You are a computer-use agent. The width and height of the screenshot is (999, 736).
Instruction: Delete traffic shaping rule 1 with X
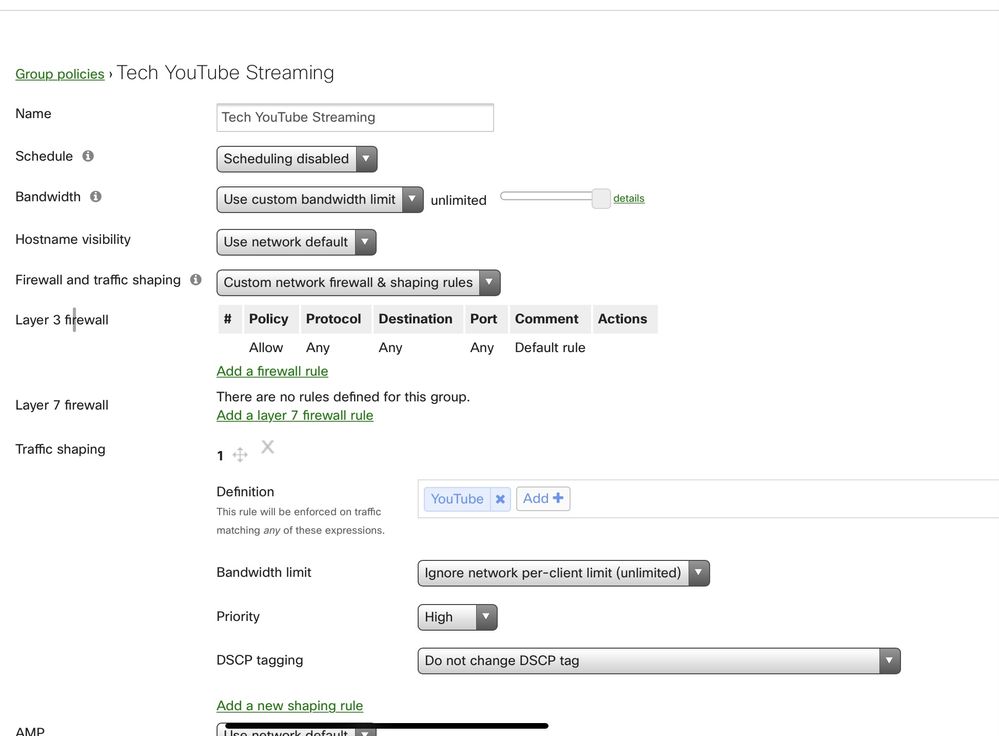click(267, 447)
